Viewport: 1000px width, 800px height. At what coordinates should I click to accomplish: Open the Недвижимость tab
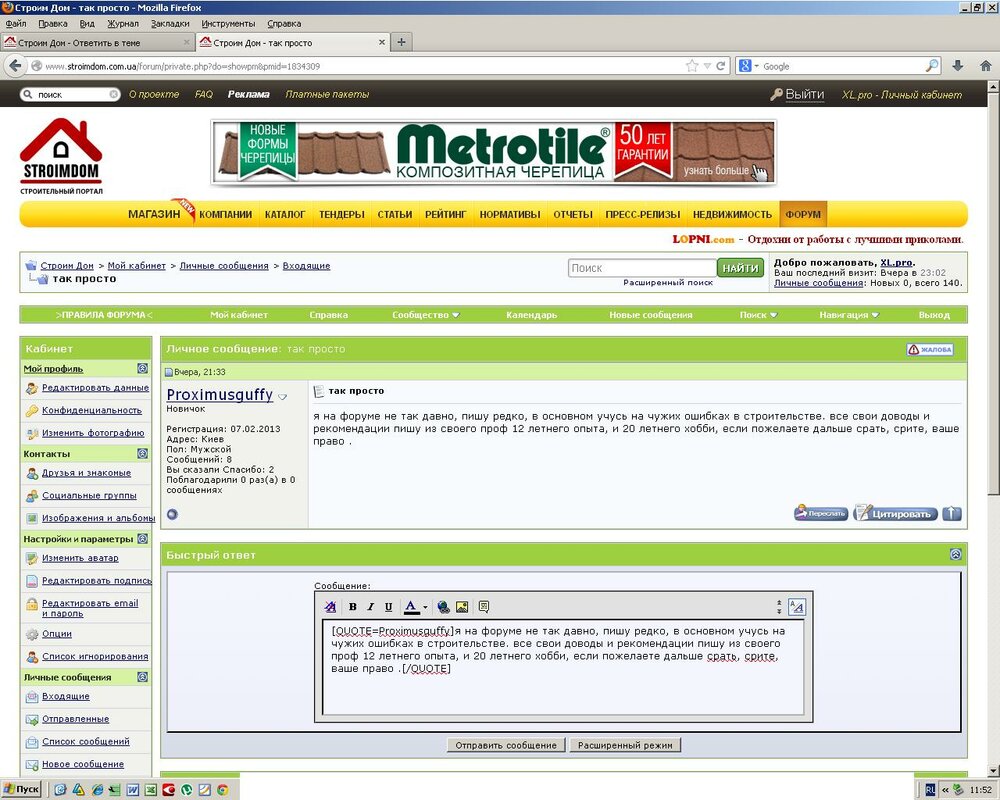tap(732, 214)
